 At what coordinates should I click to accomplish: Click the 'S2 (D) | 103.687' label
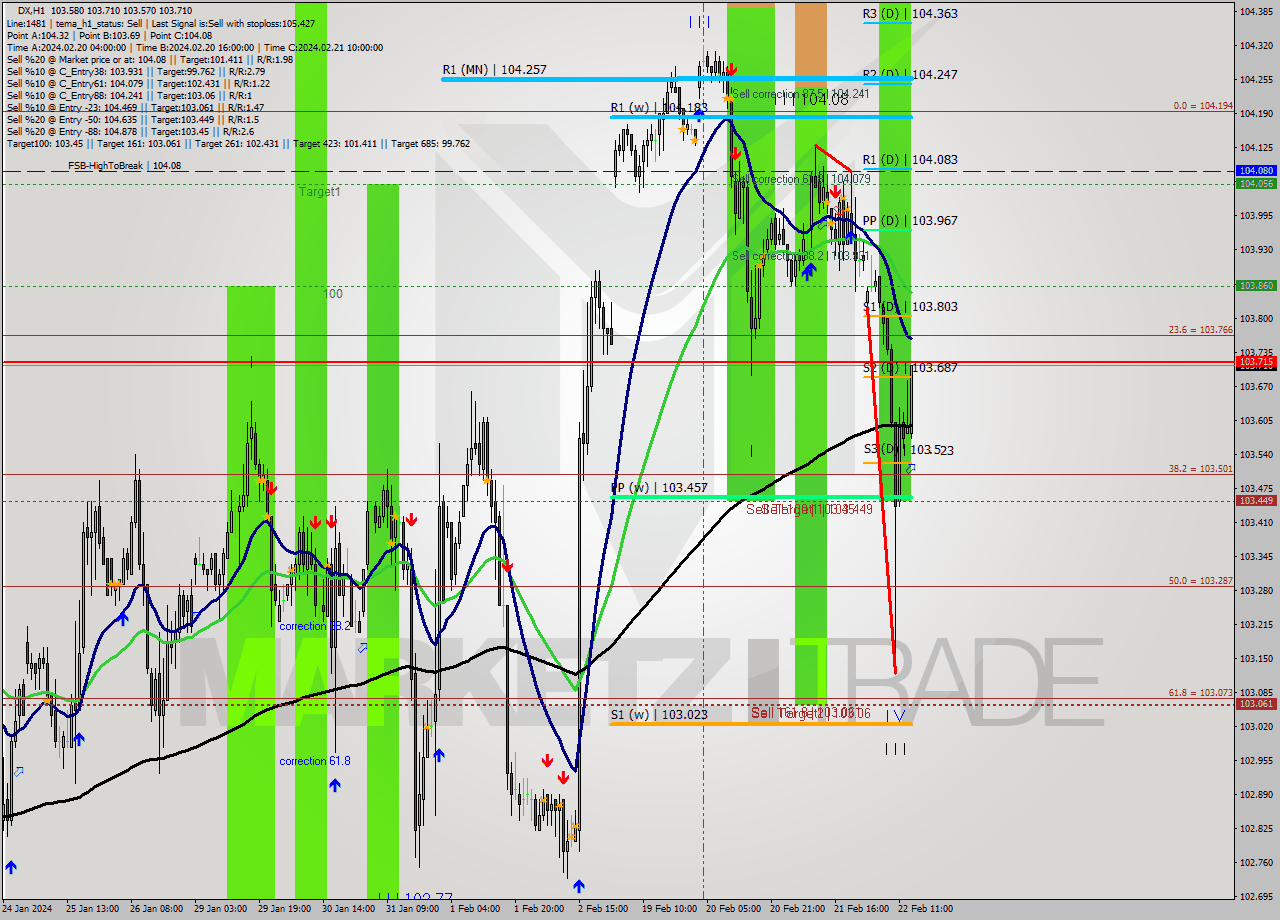click(910, 368)
